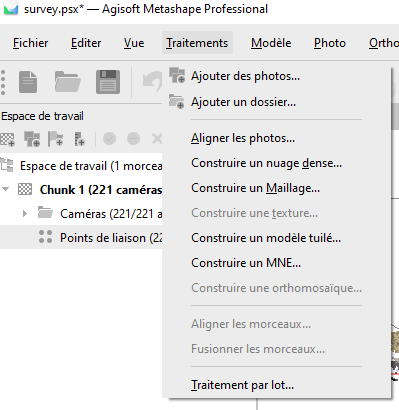Expand the Caméras folder node
The width and height of the screenshot is (399, 410).
click(25, 213)
